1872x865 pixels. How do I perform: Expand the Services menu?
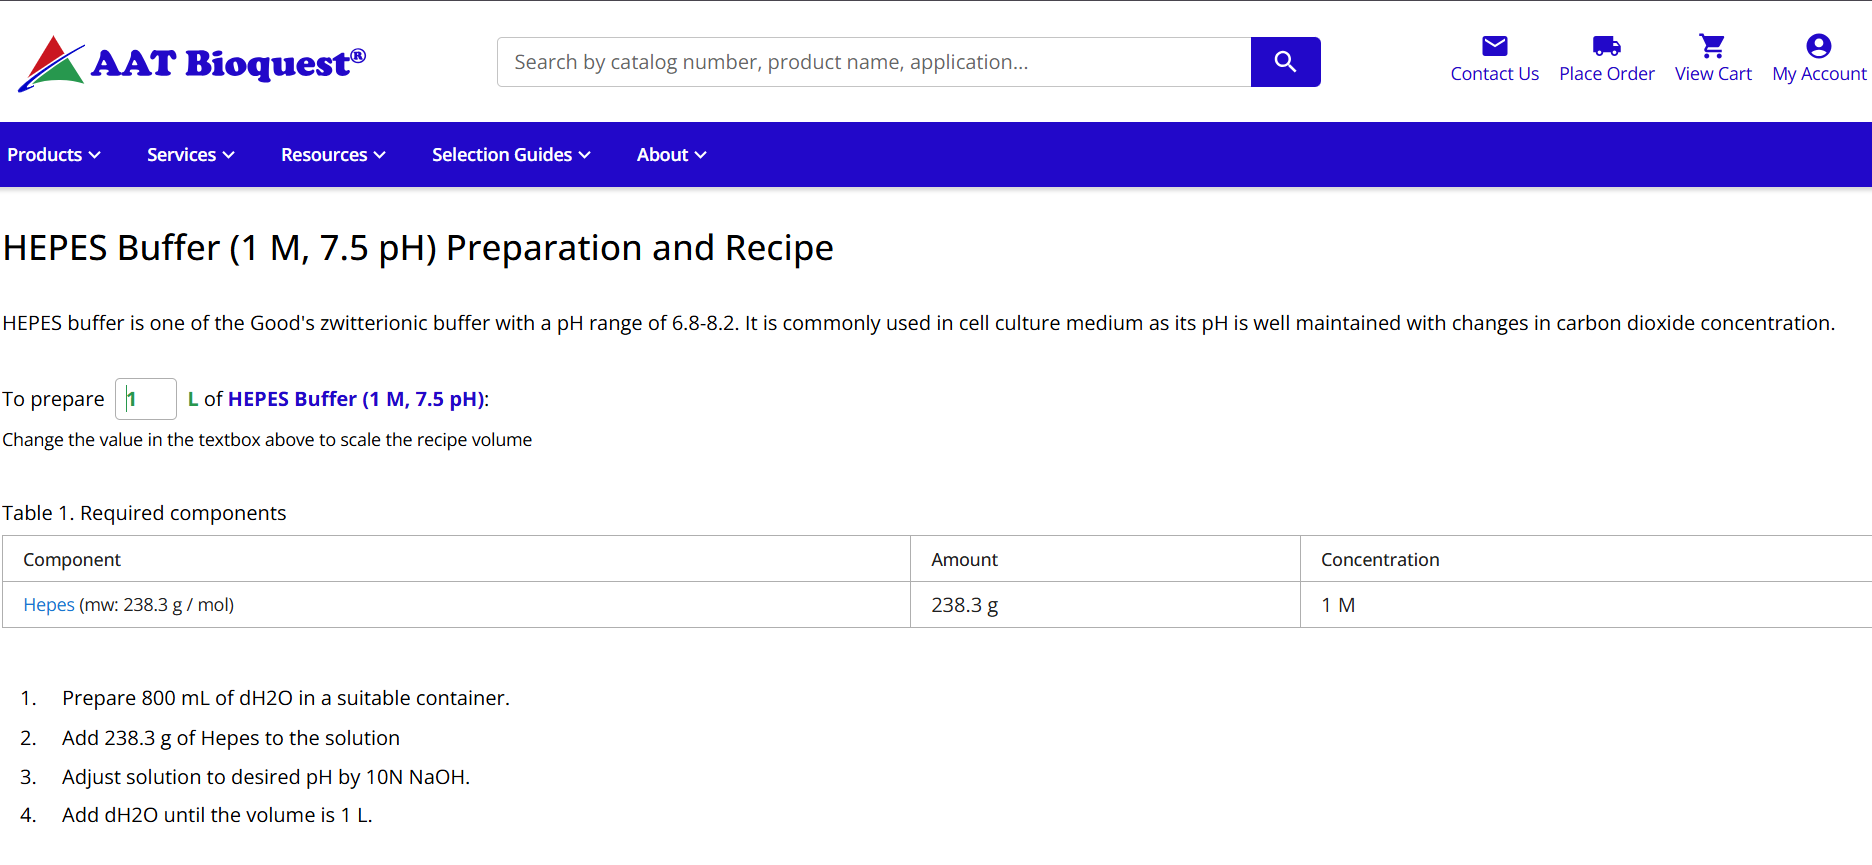[191, 155]
